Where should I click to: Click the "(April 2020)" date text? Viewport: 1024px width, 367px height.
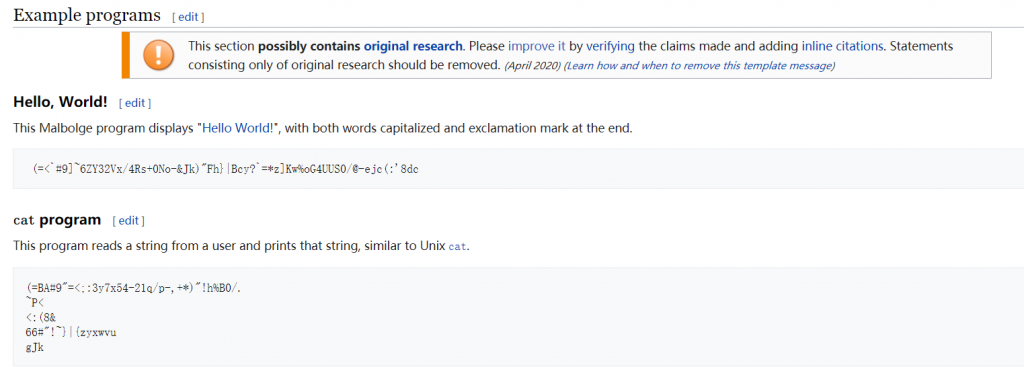tap(532, 66)
